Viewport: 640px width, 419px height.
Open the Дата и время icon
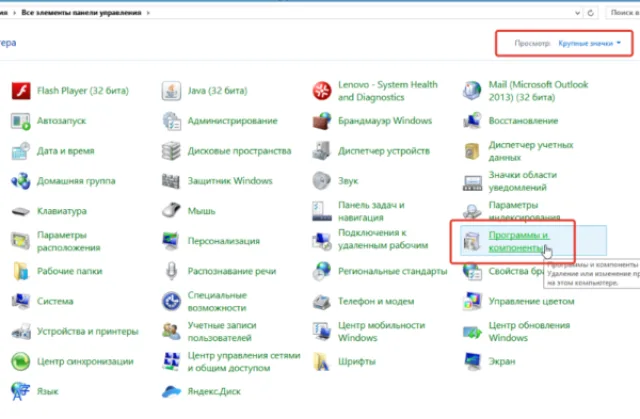pos(21,151)
